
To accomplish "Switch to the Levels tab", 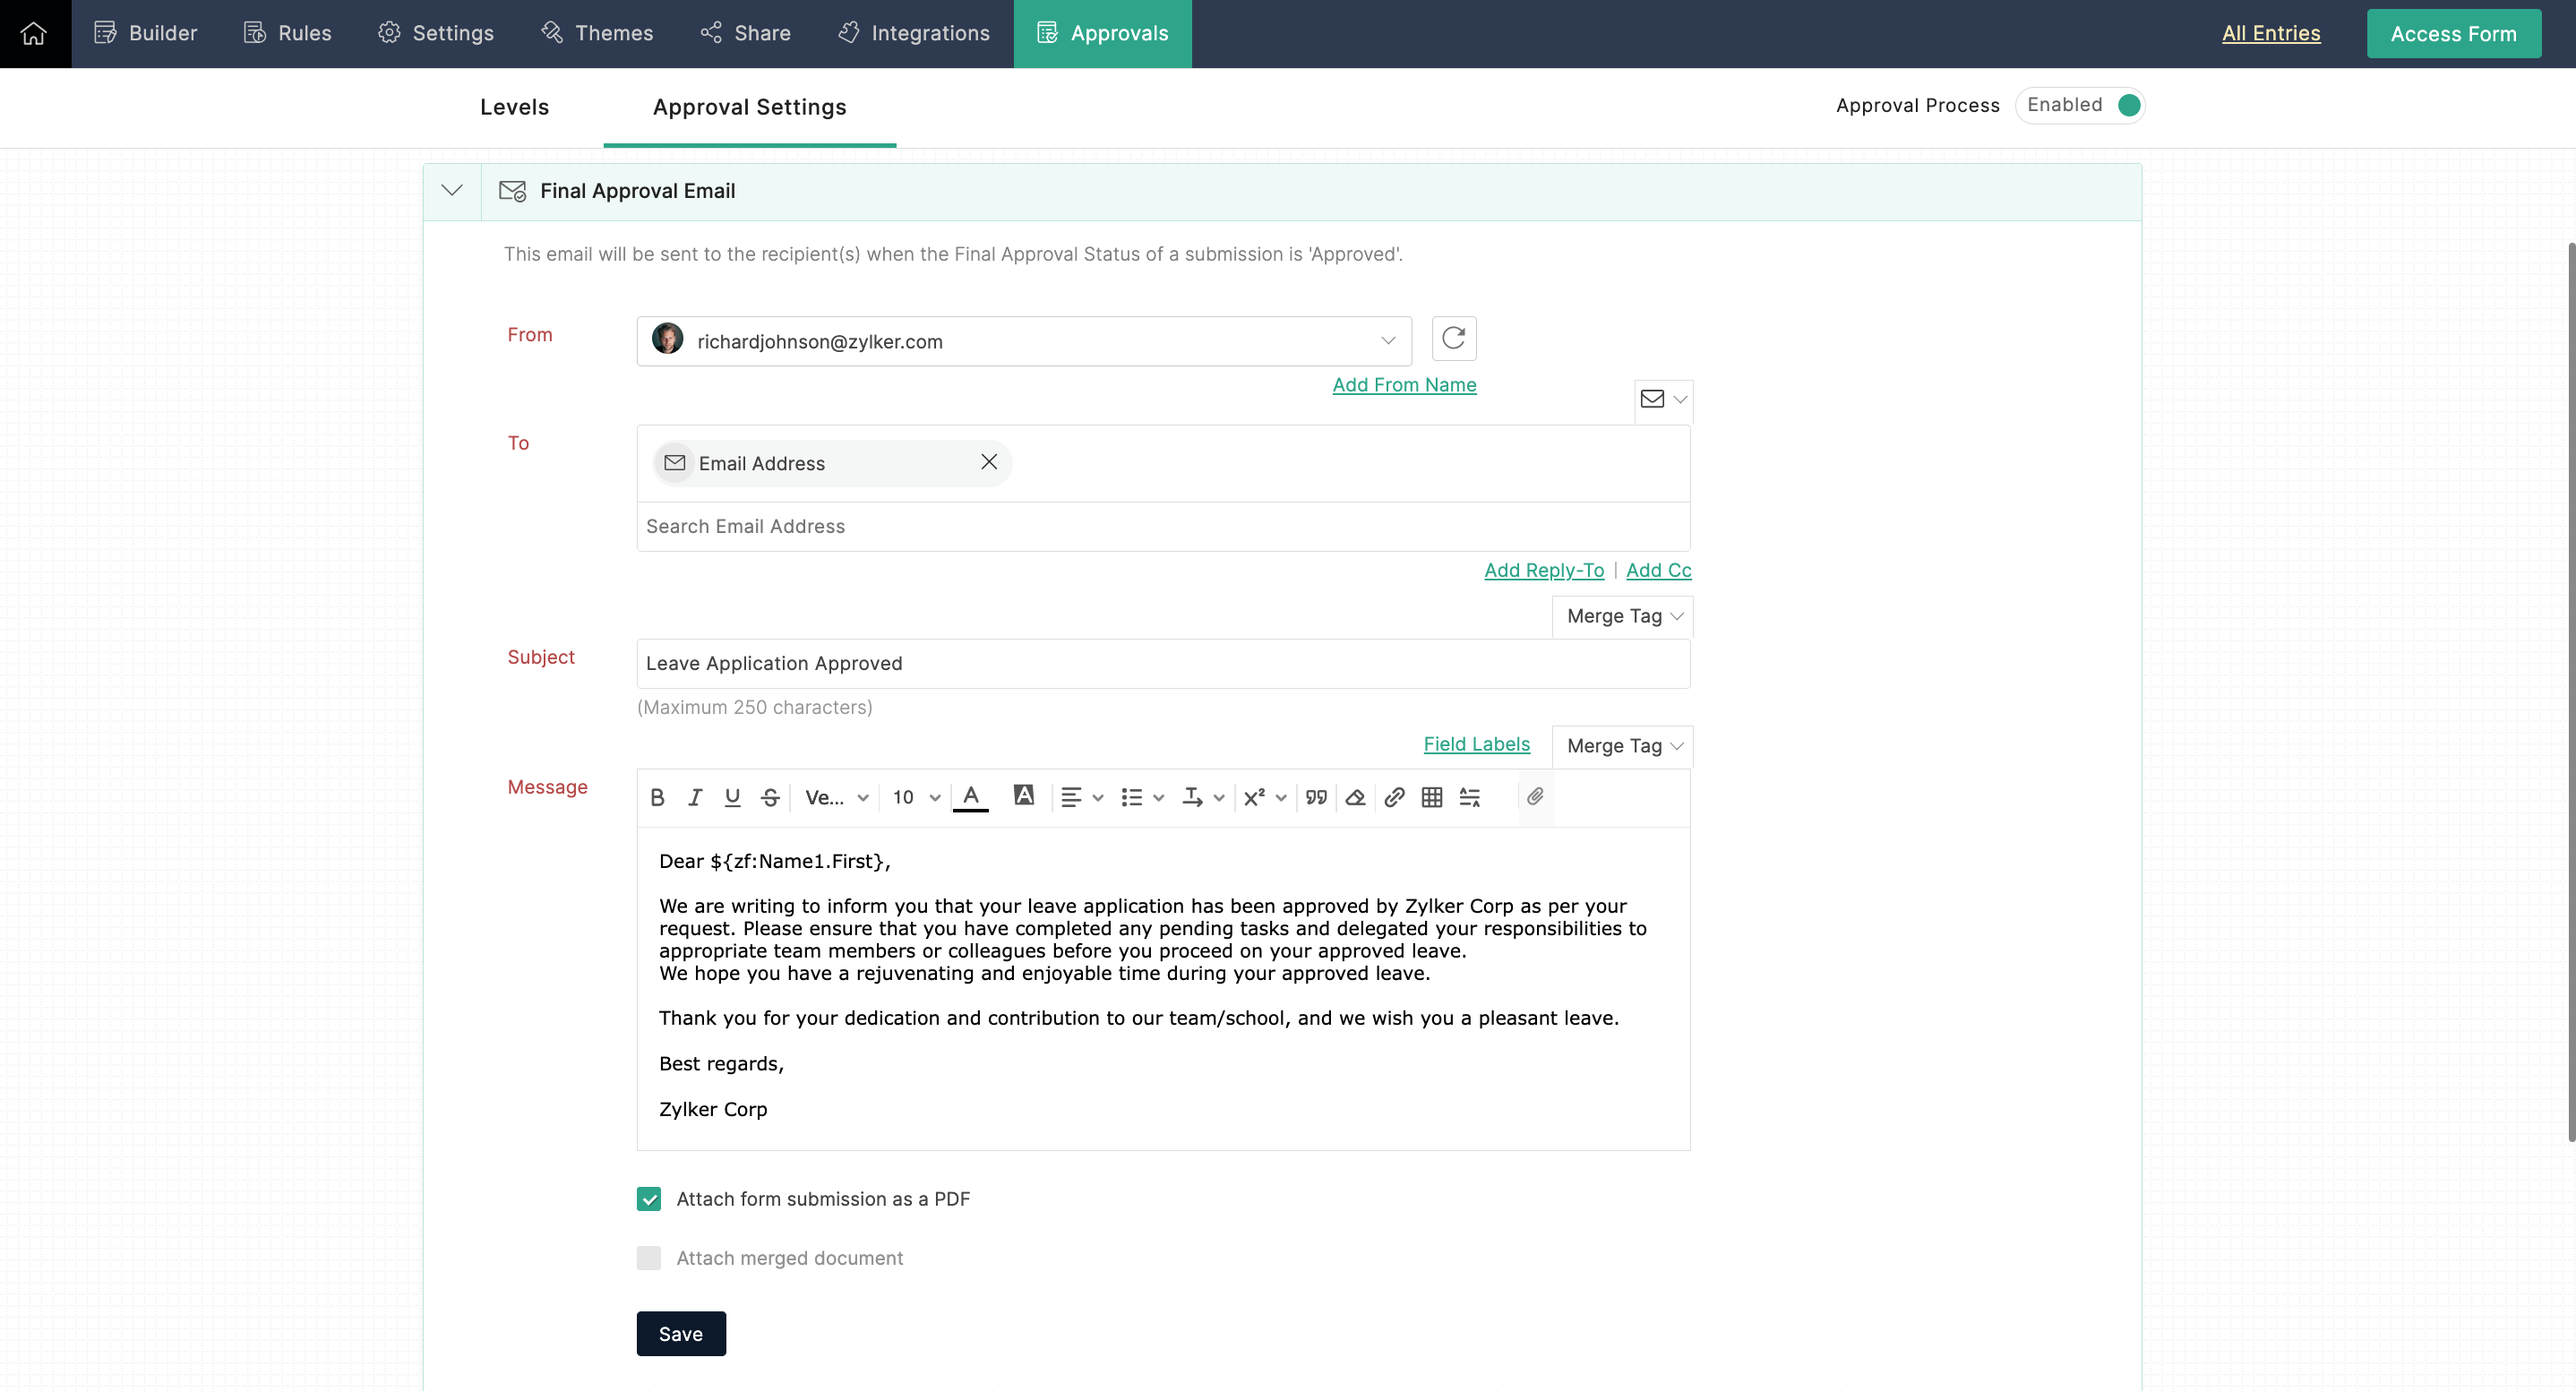I will tap(514, 107).
